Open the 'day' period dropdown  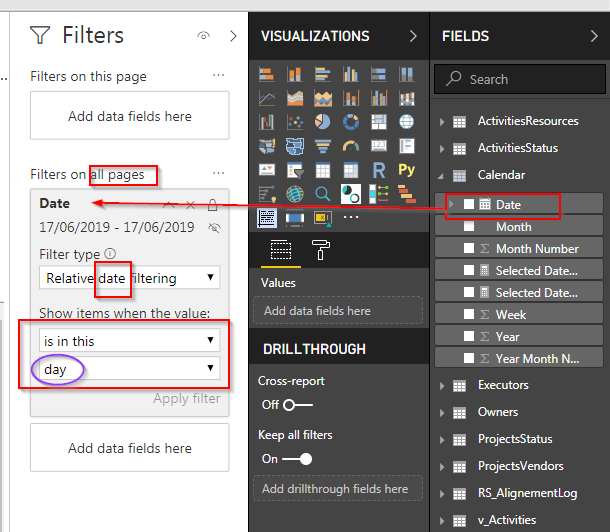[x=130, y=369]
